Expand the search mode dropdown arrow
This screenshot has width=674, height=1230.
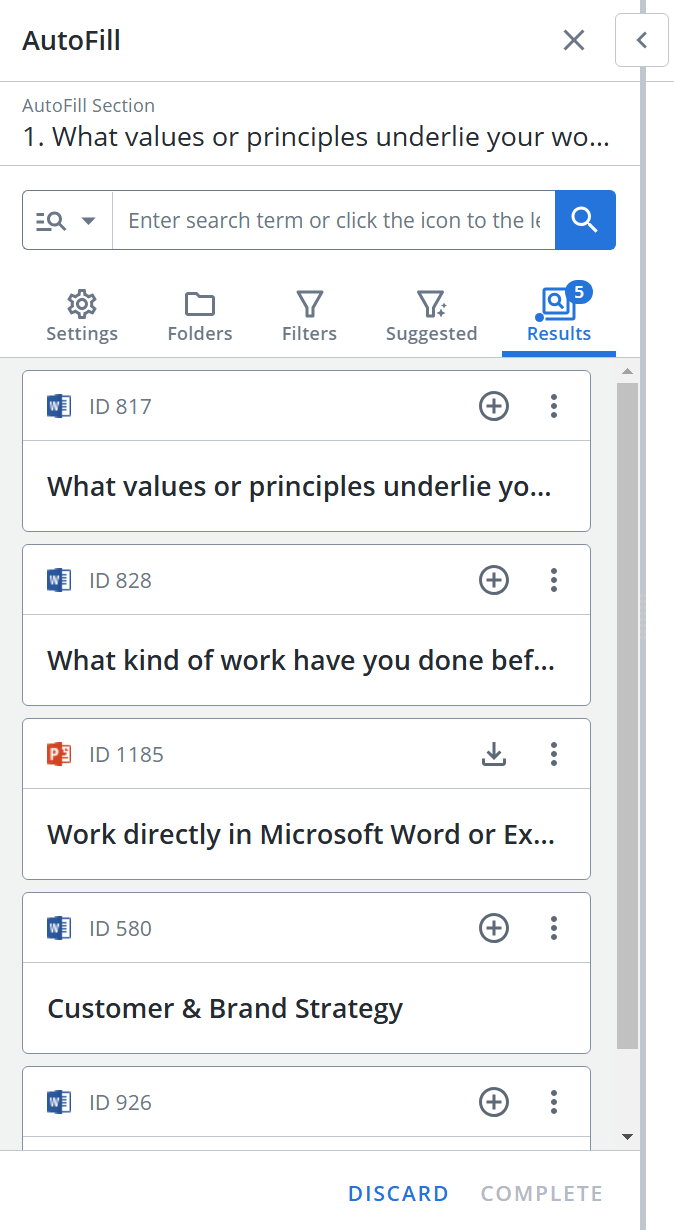(x=88, y=221)
